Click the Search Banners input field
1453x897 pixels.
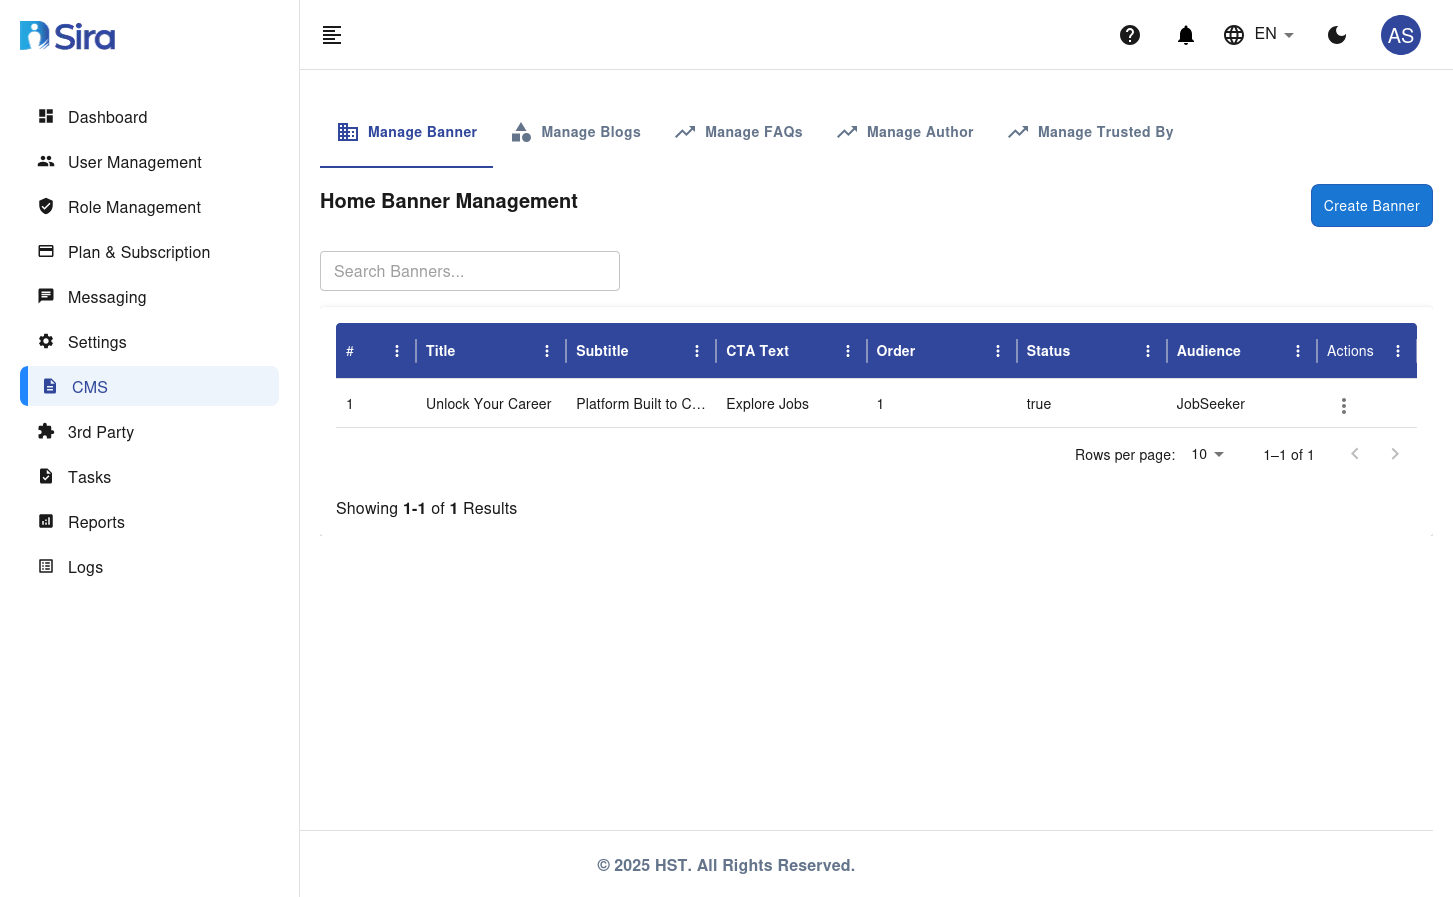coord(470,271)
